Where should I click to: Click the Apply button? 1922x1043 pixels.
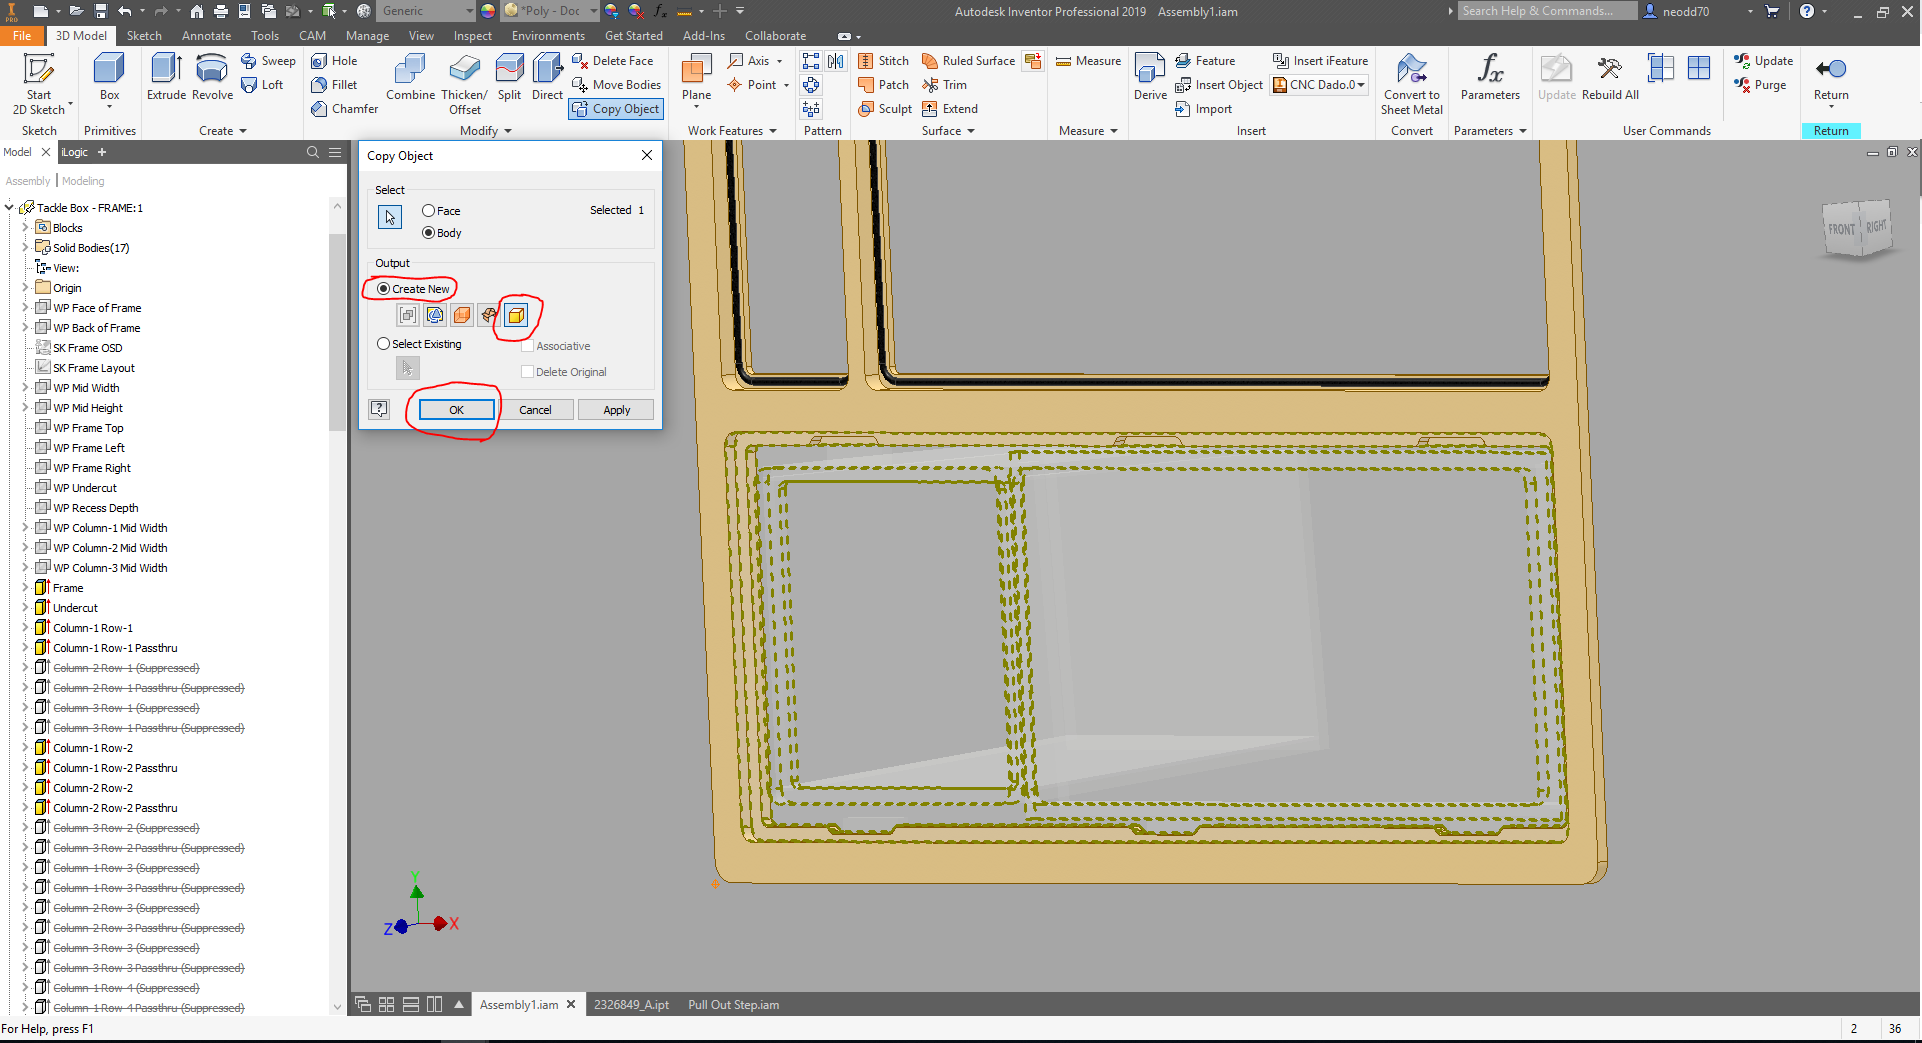[x=616, y=410]
